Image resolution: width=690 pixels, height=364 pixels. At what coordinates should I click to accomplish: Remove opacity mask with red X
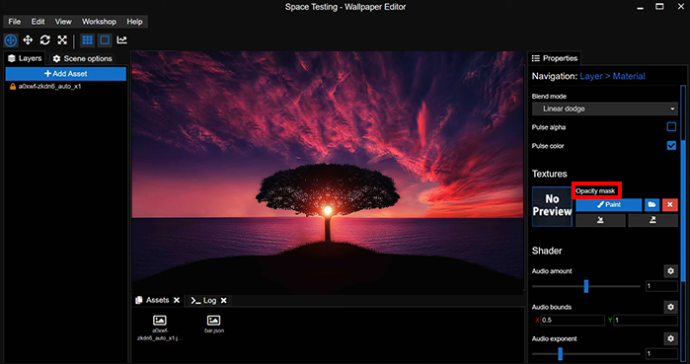(670, 205)
